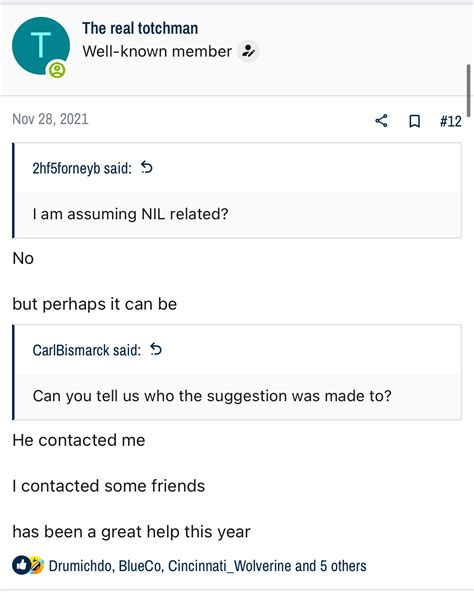This screenshot has width=474, height=594.
Task: Open the teal T avatar profile
Action: tap(41, 46)
